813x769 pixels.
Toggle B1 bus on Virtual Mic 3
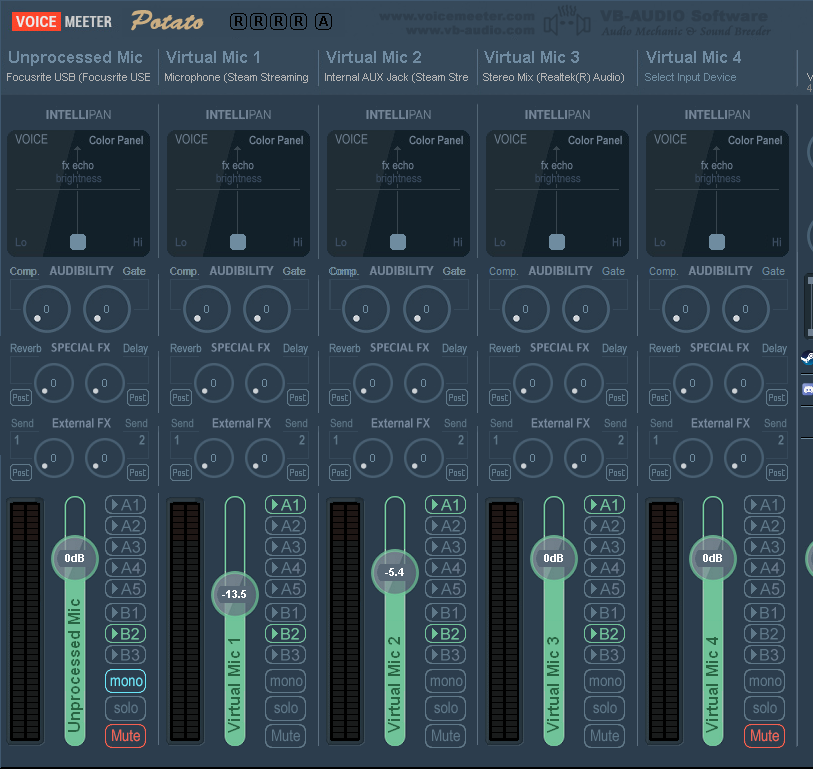point(605,613)
